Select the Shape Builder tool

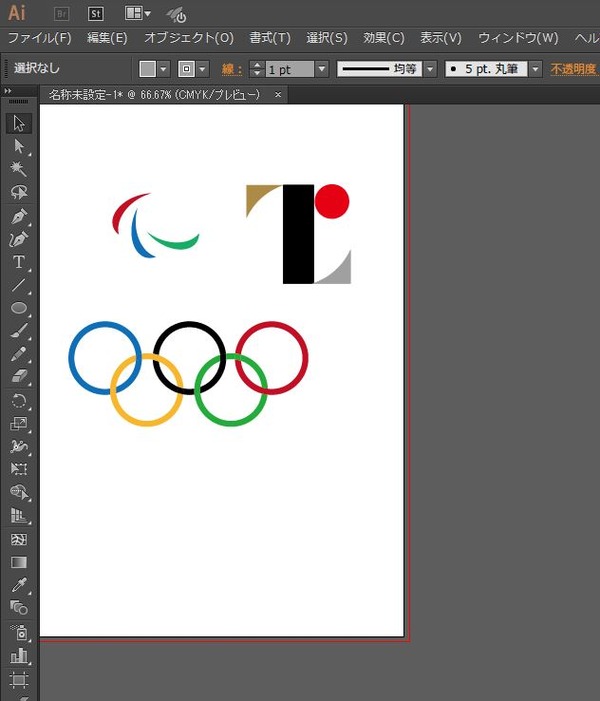(19, 493)
